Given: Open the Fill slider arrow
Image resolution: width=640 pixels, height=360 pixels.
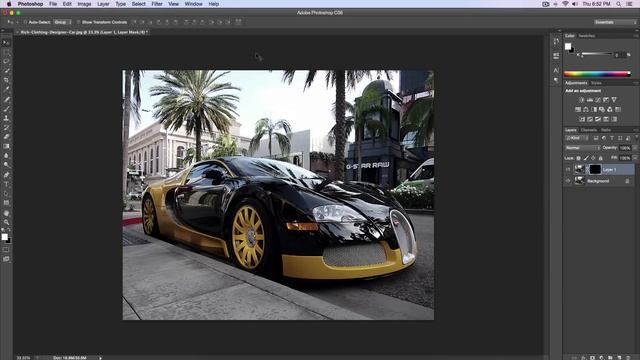Looking at the screenshot, I should point(635,158).
